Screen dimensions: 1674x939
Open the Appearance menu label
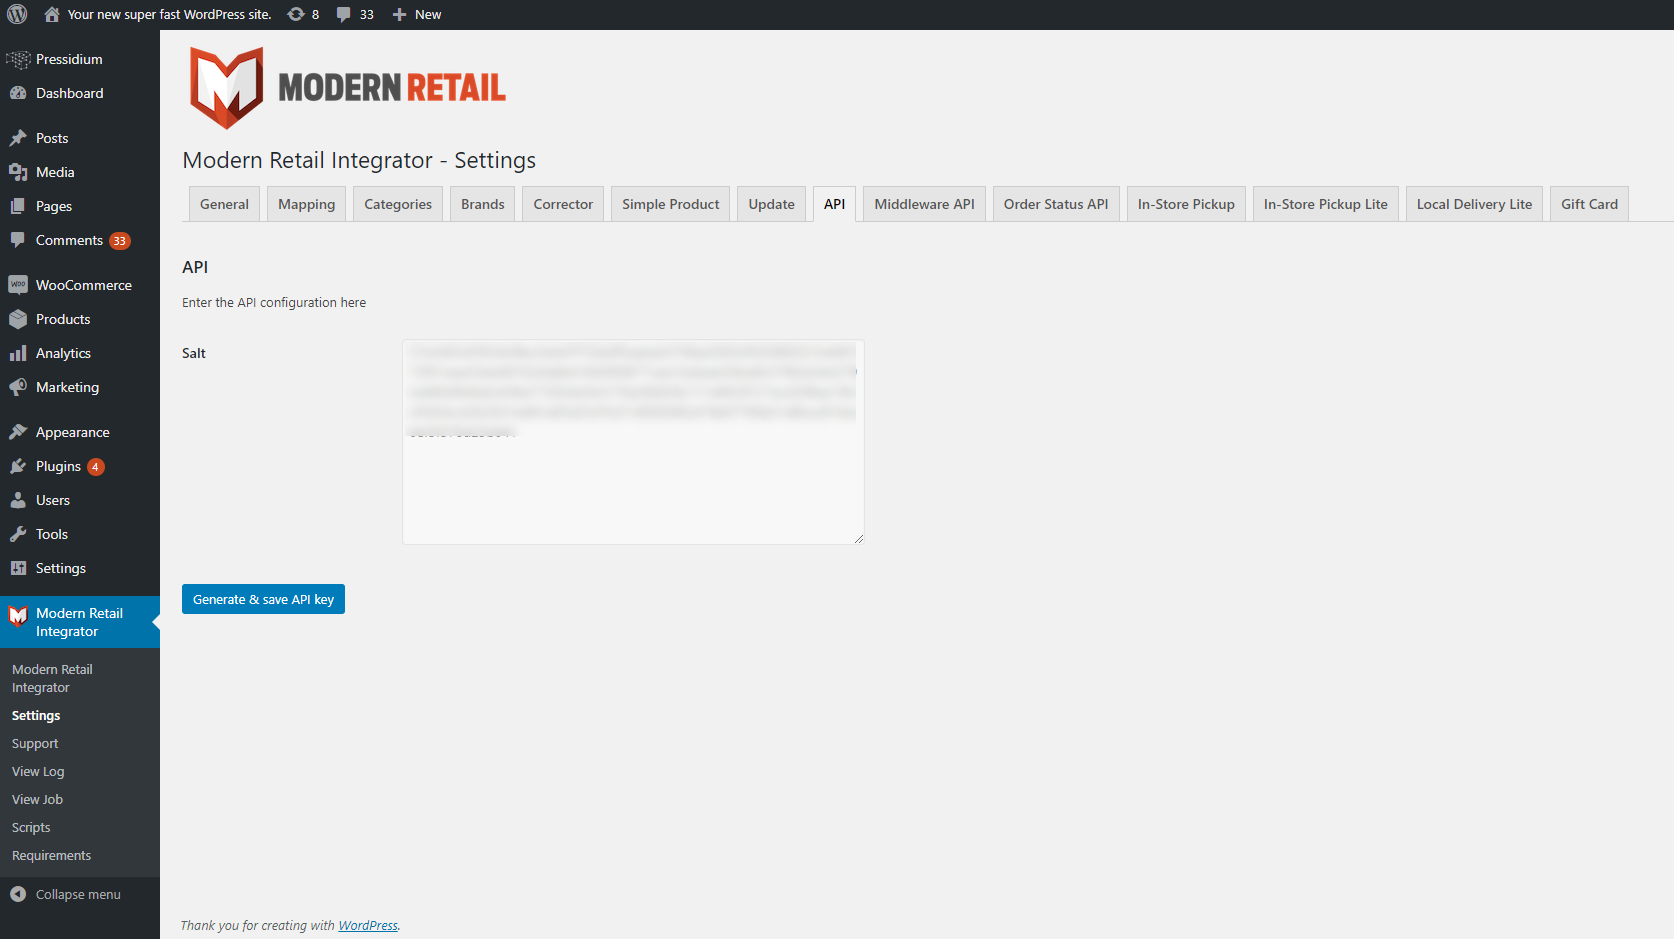[73, 432]
